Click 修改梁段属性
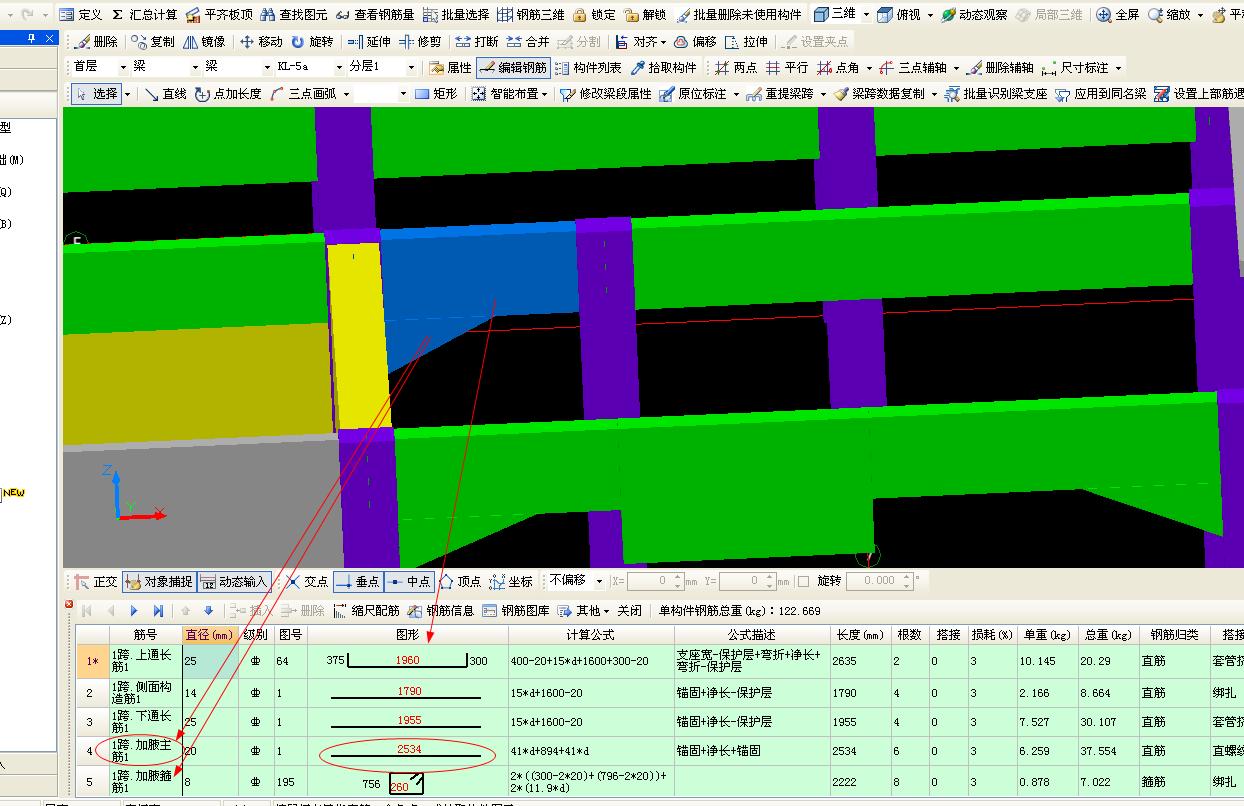Viewport: 1244px width, 806px height. (606, 93)
